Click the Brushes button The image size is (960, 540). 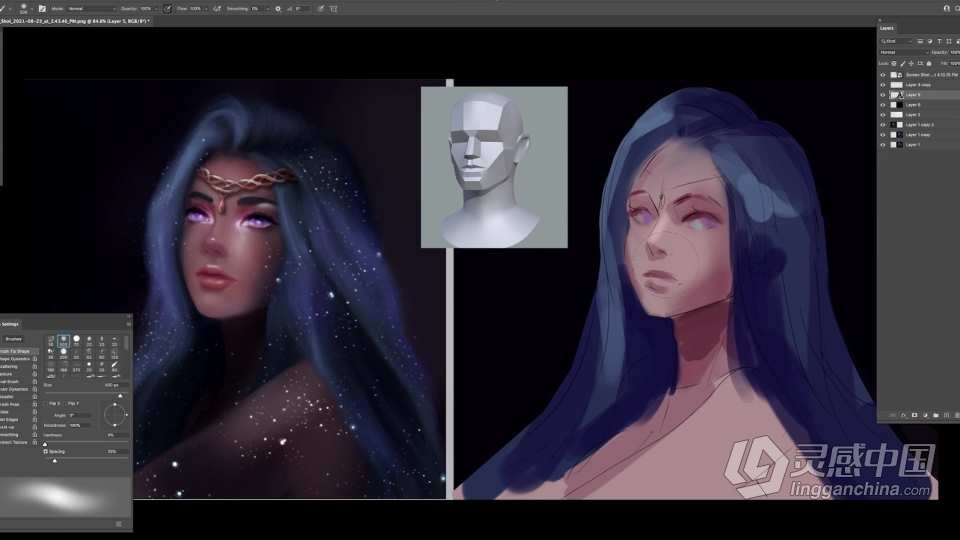point(13,339)
